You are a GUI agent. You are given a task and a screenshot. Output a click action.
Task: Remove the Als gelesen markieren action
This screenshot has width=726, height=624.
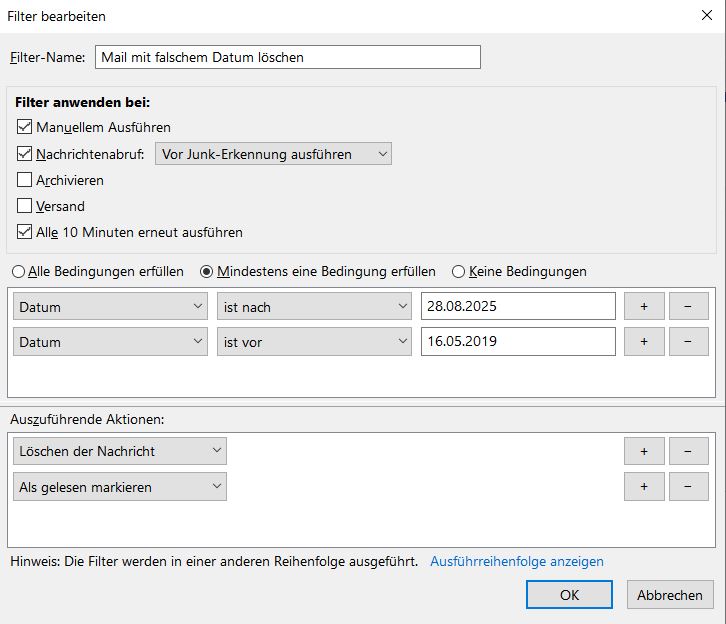tap(688, 487)
